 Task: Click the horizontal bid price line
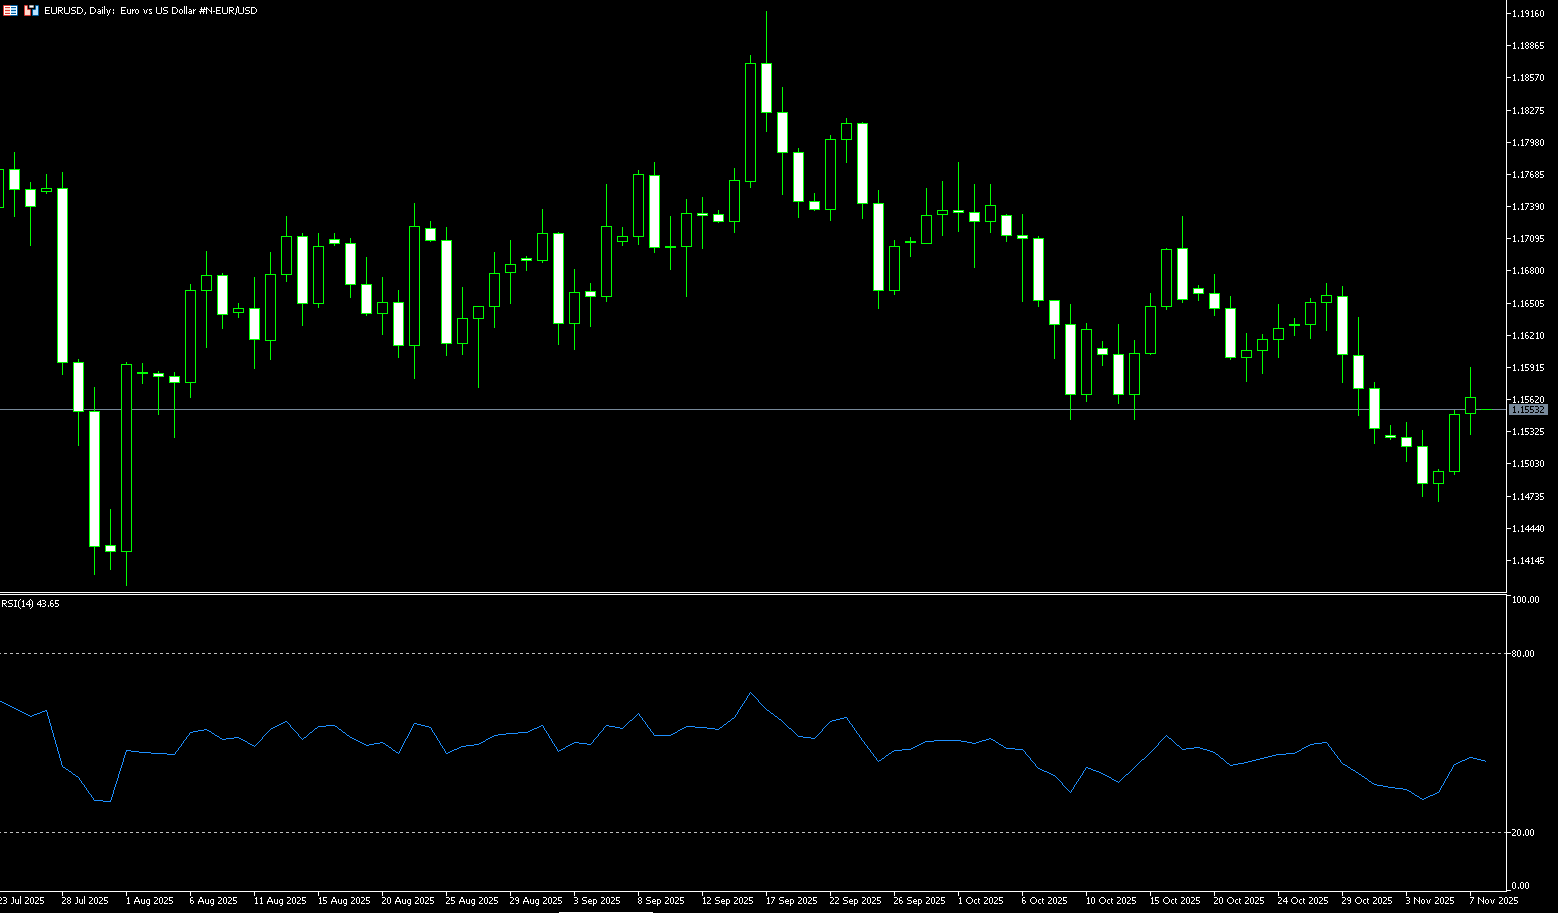(700, 410)
